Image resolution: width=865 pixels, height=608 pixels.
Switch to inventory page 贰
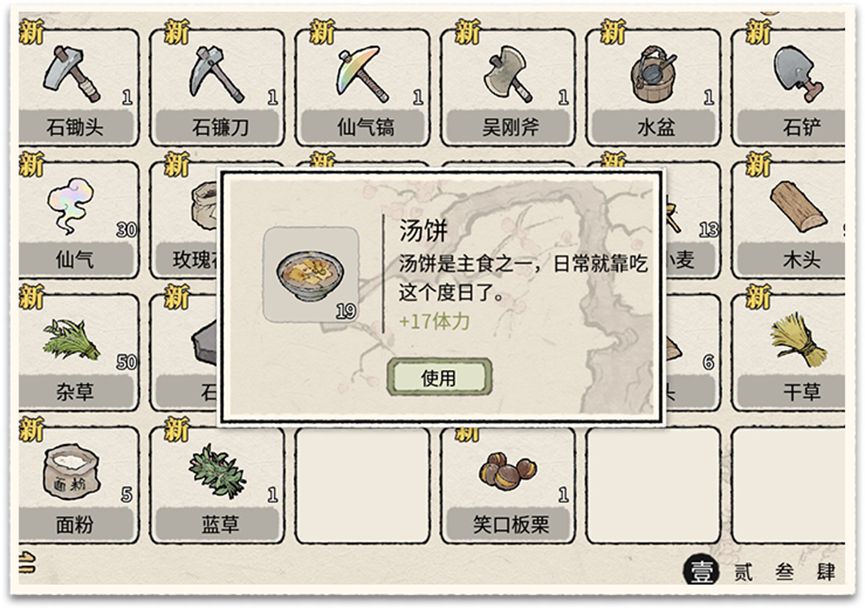click(743, 572)
